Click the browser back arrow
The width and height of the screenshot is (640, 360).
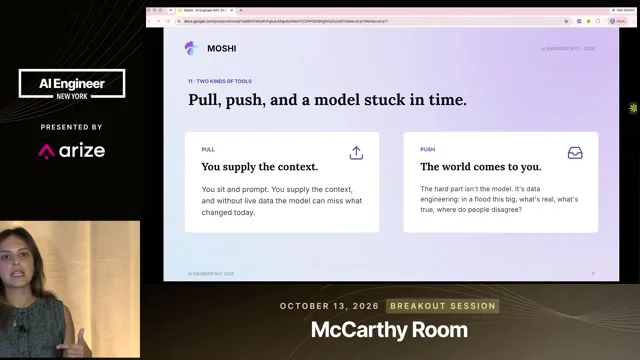pyautogui.click(x=149, y=21)
